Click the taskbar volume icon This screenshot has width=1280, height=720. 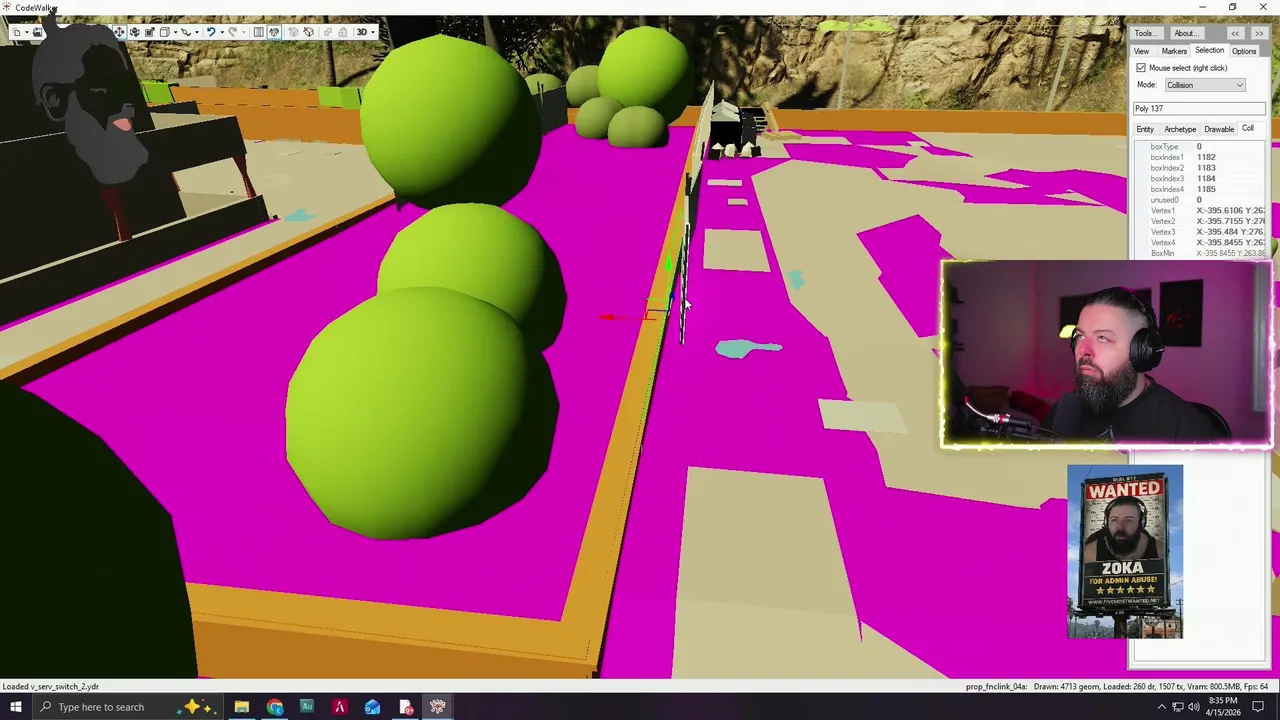pyautogui.click(x=1194, y=707)
